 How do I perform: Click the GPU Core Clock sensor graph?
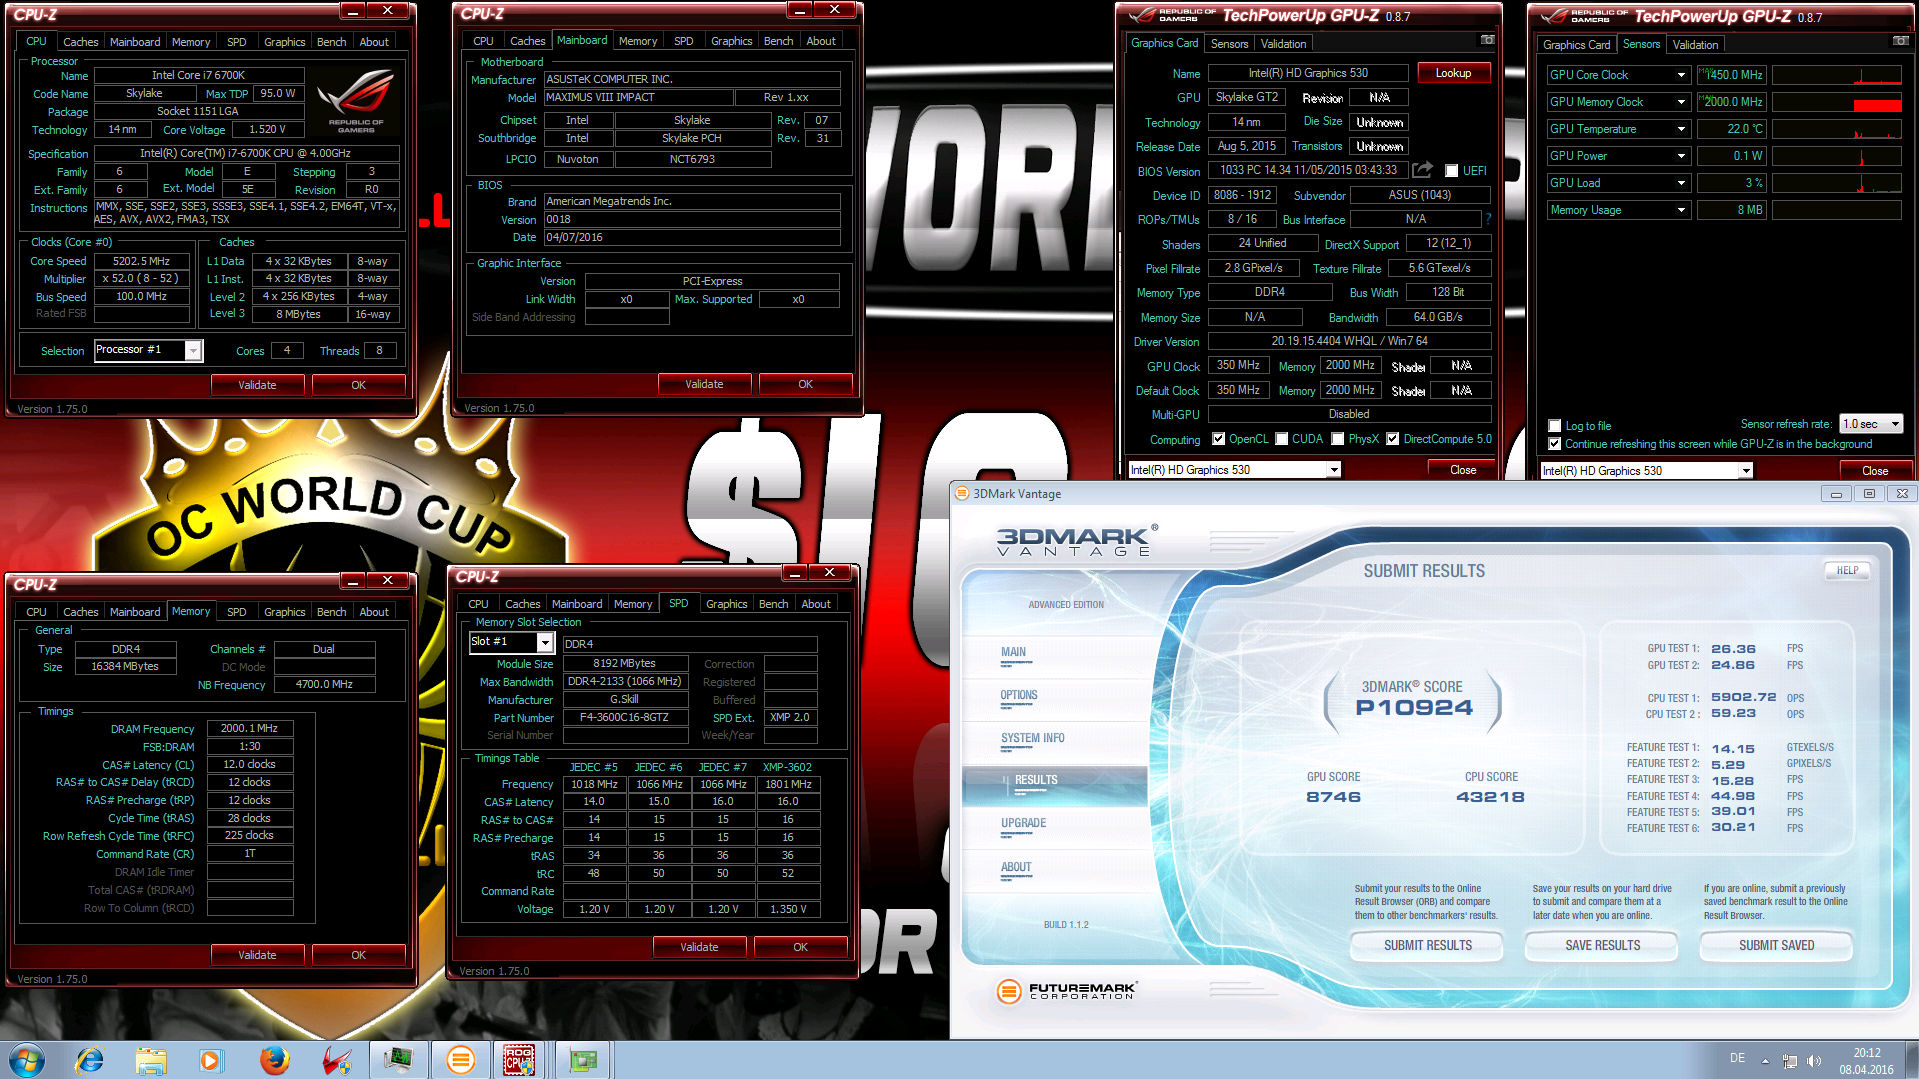point(1836,75)
